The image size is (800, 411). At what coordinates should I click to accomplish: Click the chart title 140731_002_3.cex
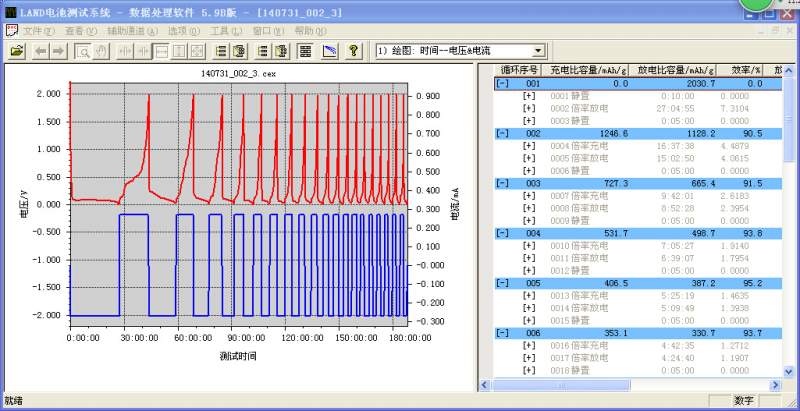(238, 73)
